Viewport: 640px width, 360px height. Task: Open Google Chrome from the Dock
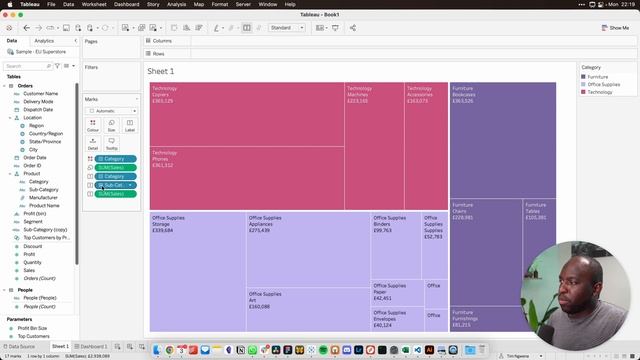tap(169, 350)
